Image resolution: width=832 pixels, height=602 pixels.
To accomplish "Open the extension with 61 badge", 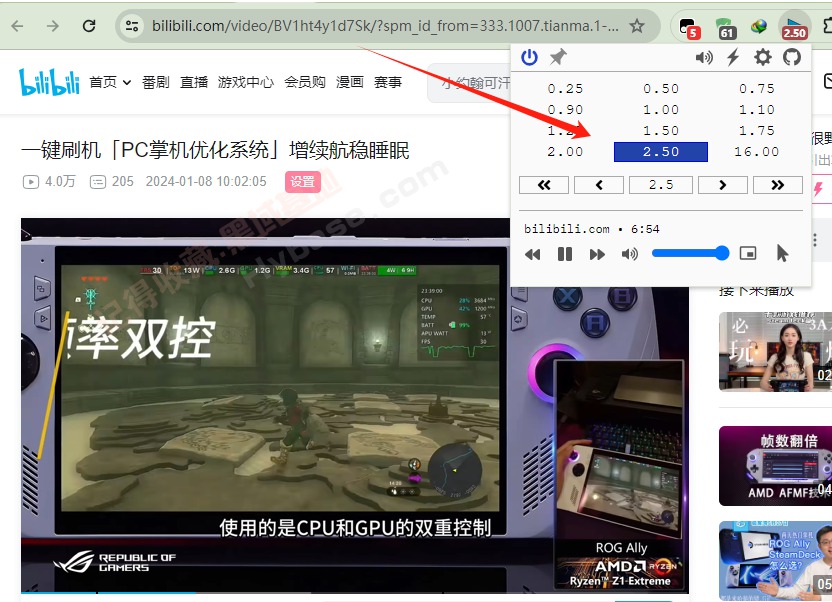I will tap(725, 28).
